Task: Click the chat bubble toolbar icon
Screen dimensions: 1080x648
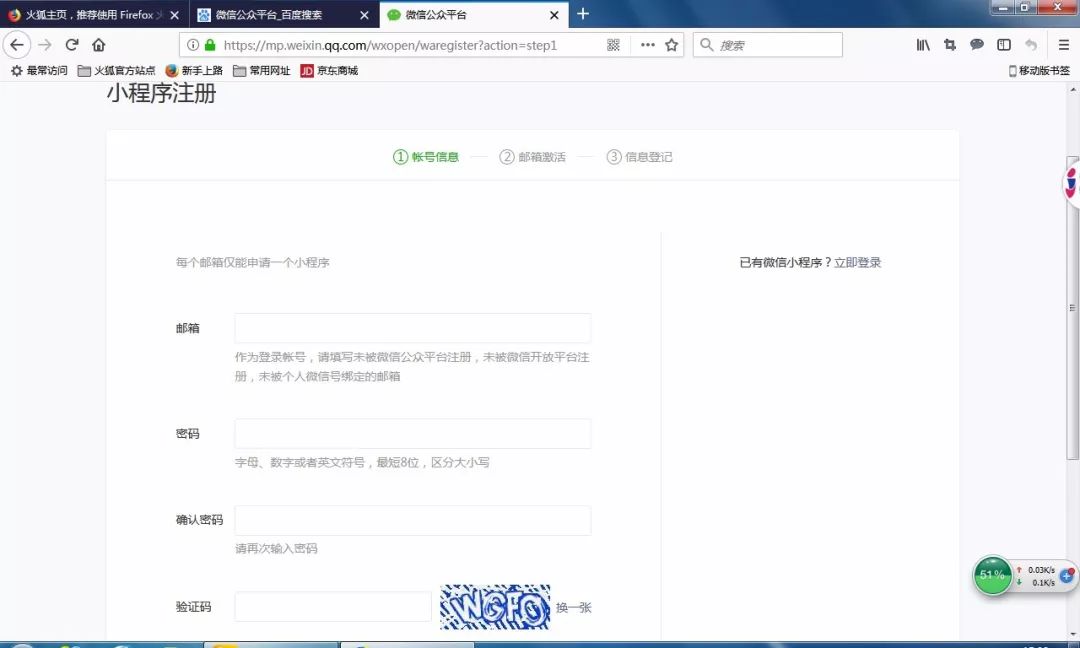Action: click(x=977, y=45)
